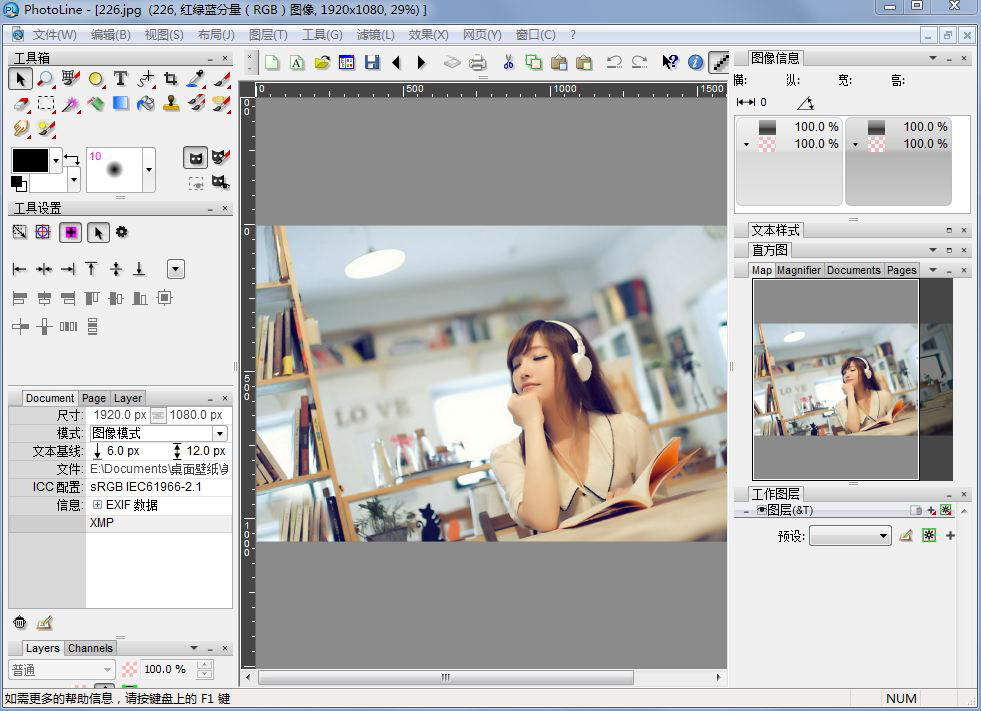Switch to the Layer tab in document panel
981x711 pixels.
coord(128,398)
